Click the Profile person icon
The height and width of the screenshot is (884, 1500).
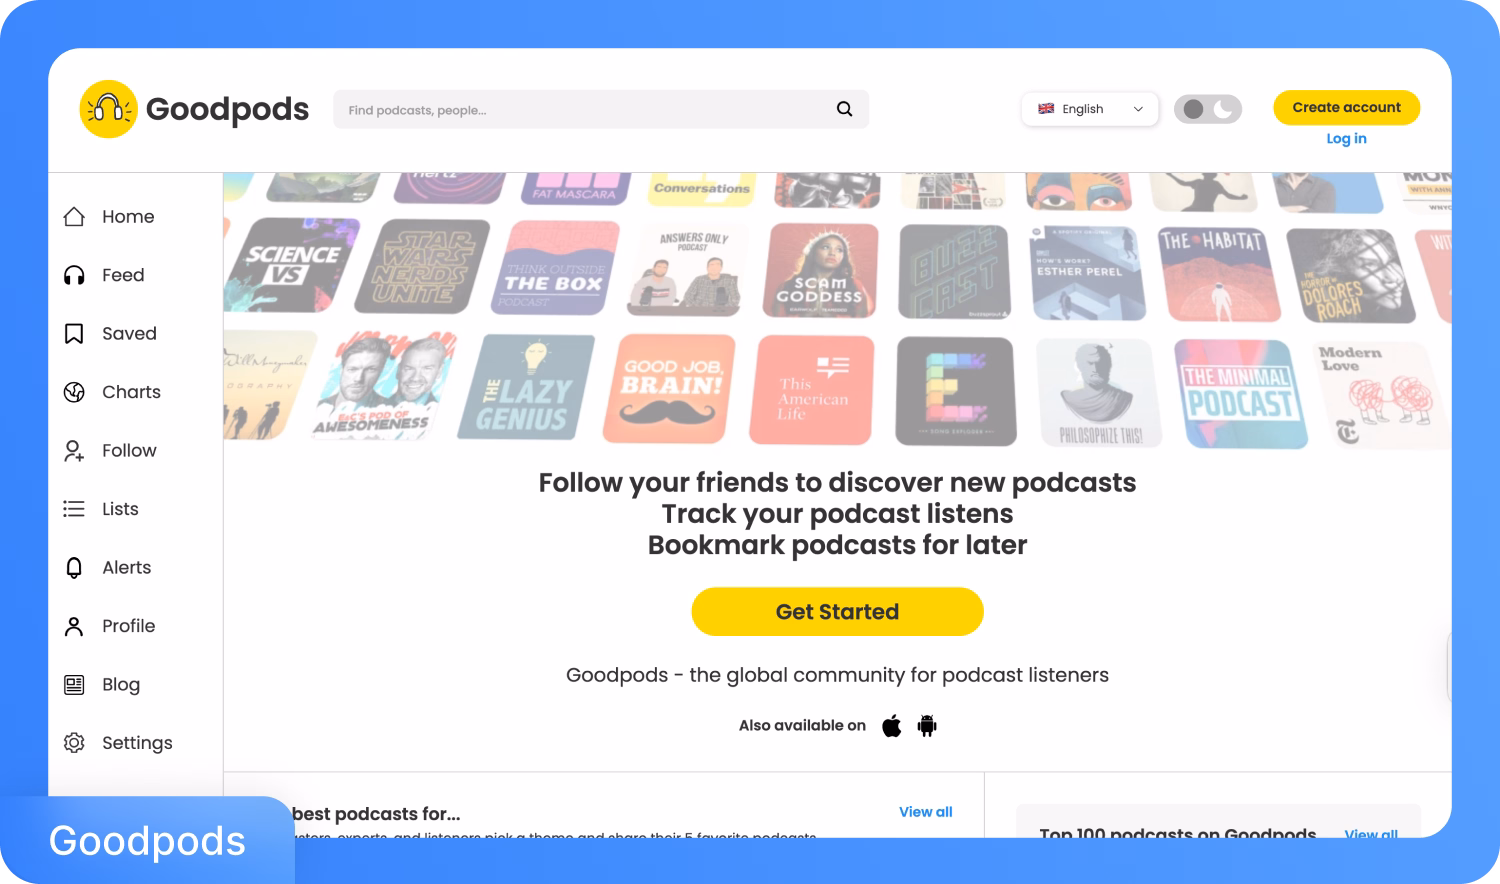(74, 626)
